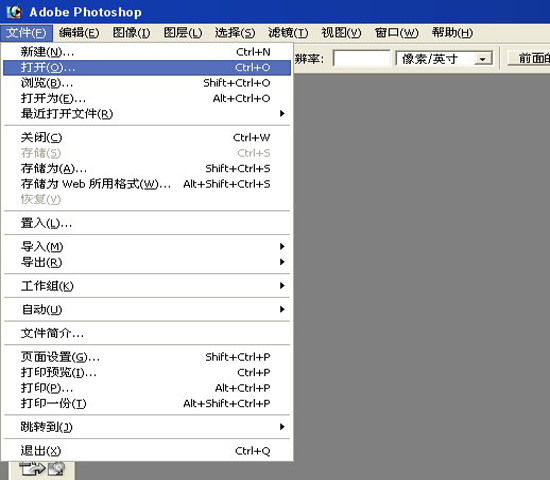Click the 前面的 button in options bar
Screen dimensions: 550x480
pos(529,58)
